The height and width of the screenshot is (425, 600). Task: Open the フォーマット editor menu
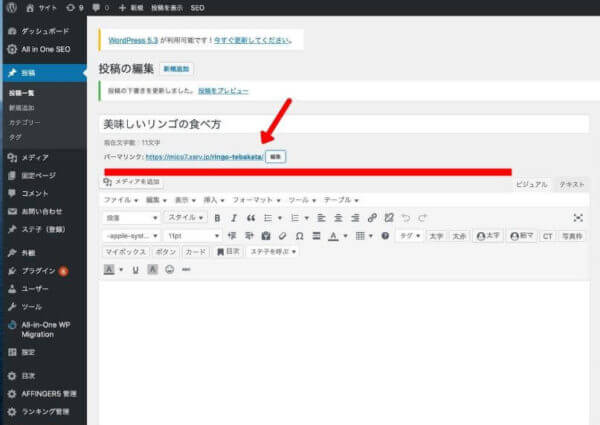(x=256, y=200)
